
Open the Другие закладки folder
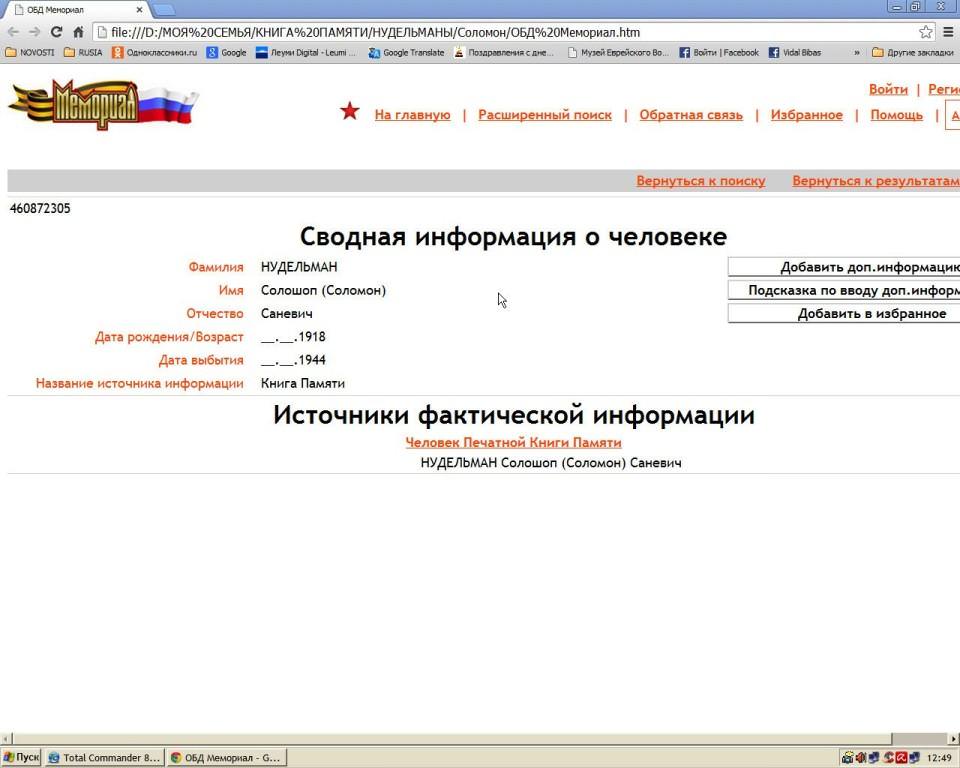coord(910,52)
